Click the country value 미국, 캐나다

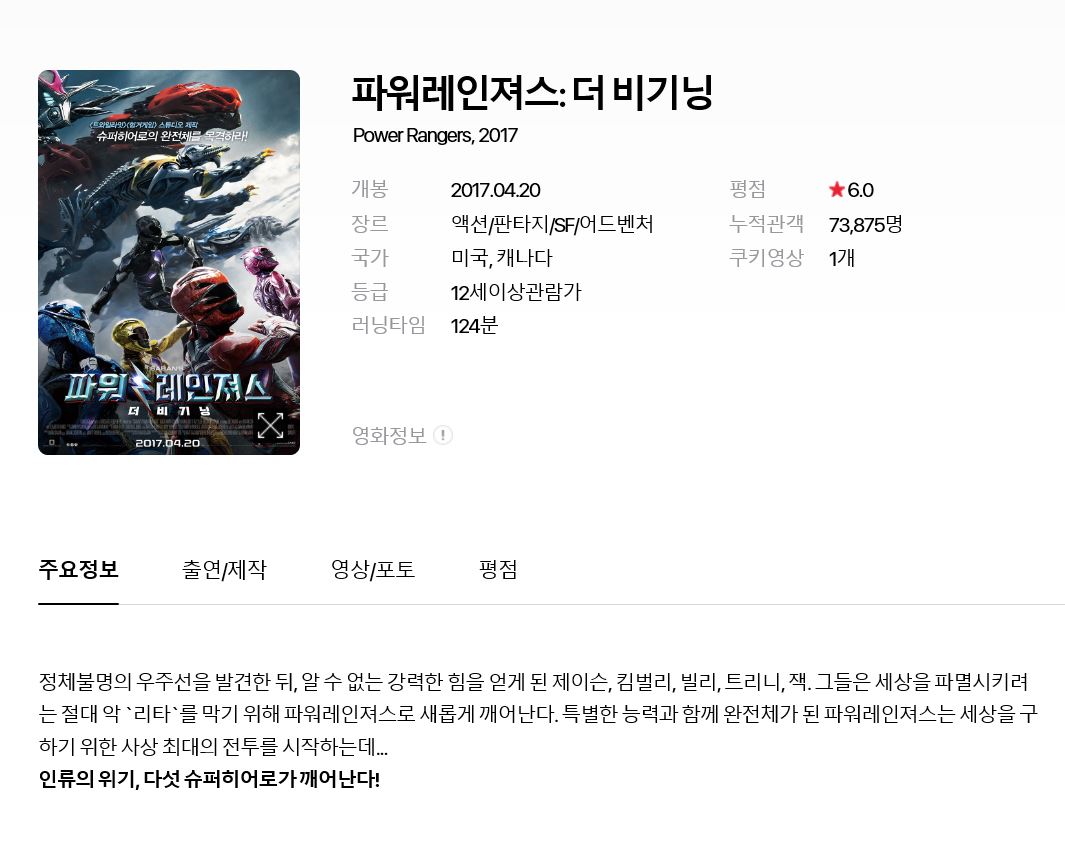[x=501, y=258]
